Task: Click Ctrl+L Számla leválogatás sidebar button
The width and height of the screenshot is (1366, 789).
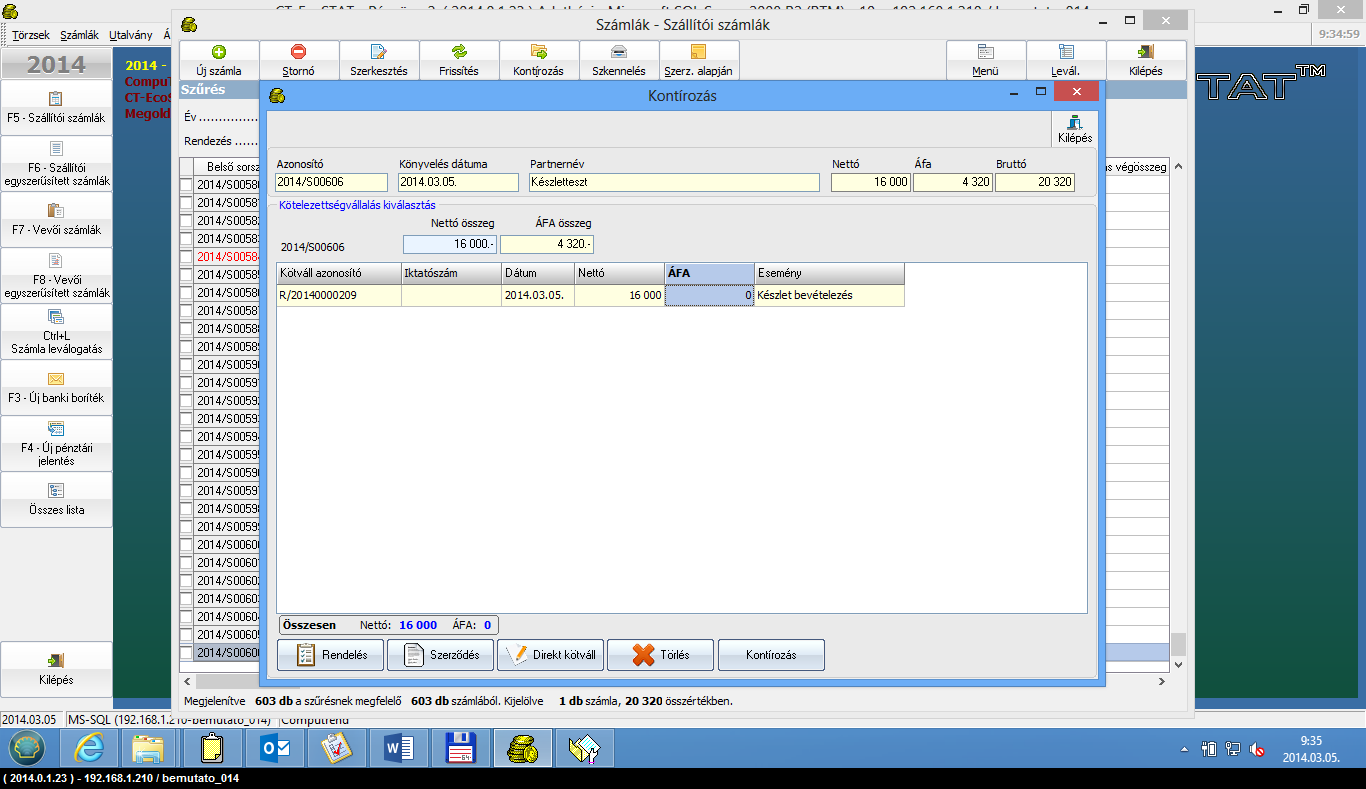Action: point(56,332)
